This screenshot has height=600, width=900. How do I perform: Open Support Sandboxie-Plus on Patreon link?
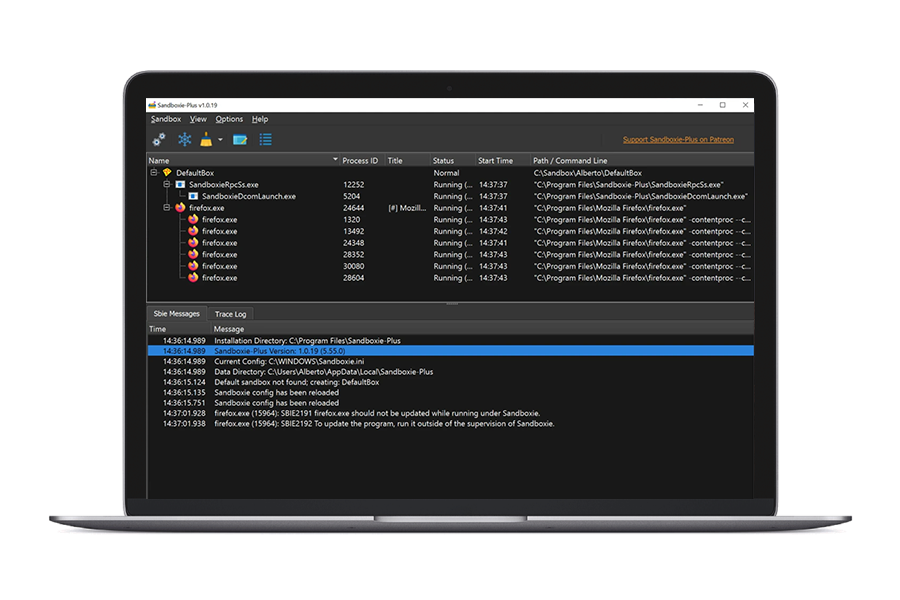(678, 140)
